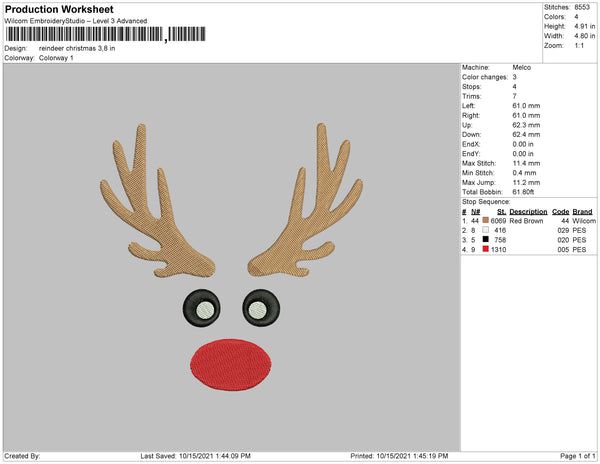Screen dimensions: 600x464
Task: Click the 'Brand' column header
Action: [582, 212]
